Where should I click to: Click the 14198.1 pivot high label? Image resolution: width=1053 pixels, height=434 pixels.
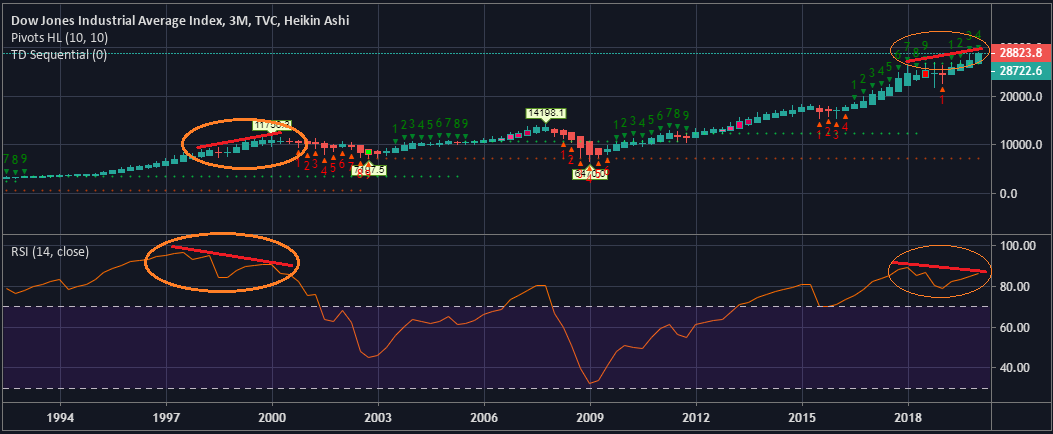point(544,114)
